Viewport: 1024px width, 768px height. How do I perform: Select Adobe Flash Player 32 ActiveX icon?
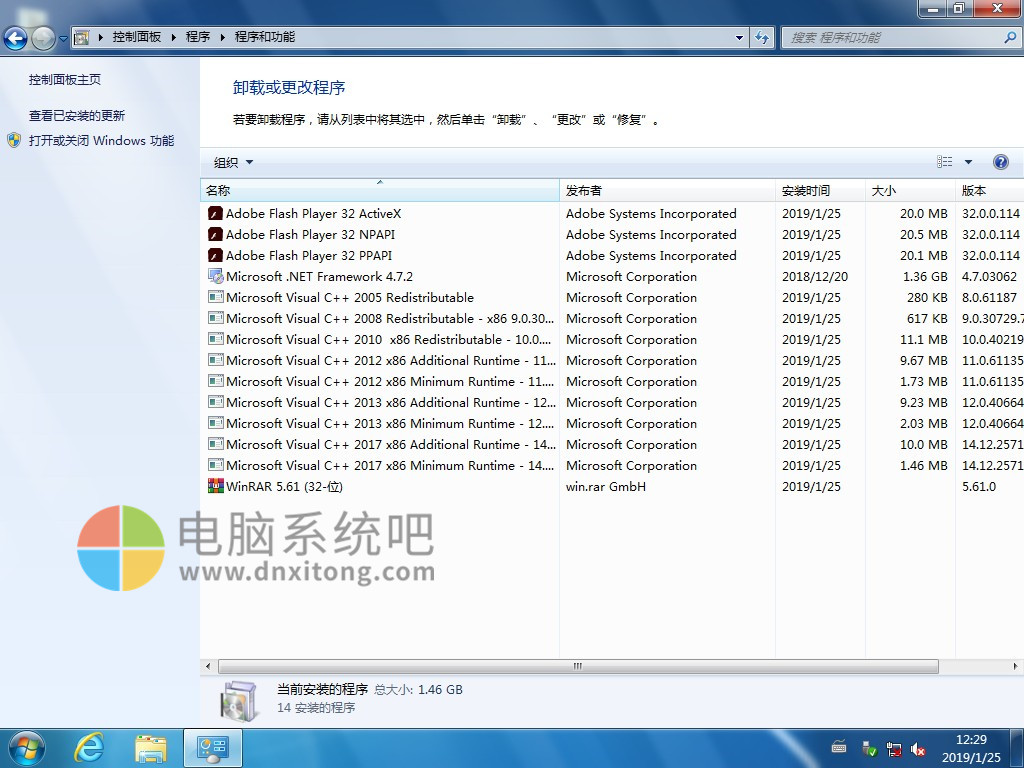(216, 214)
